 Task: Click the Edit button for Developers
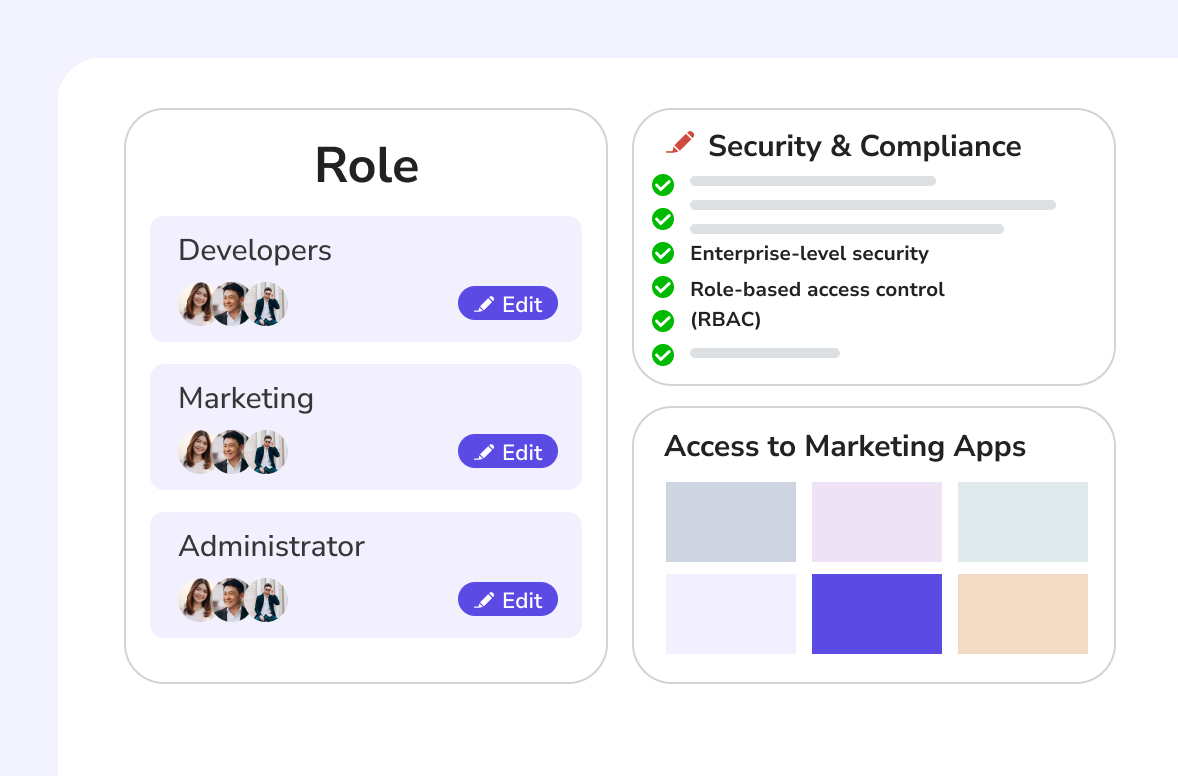click(507, 303)
